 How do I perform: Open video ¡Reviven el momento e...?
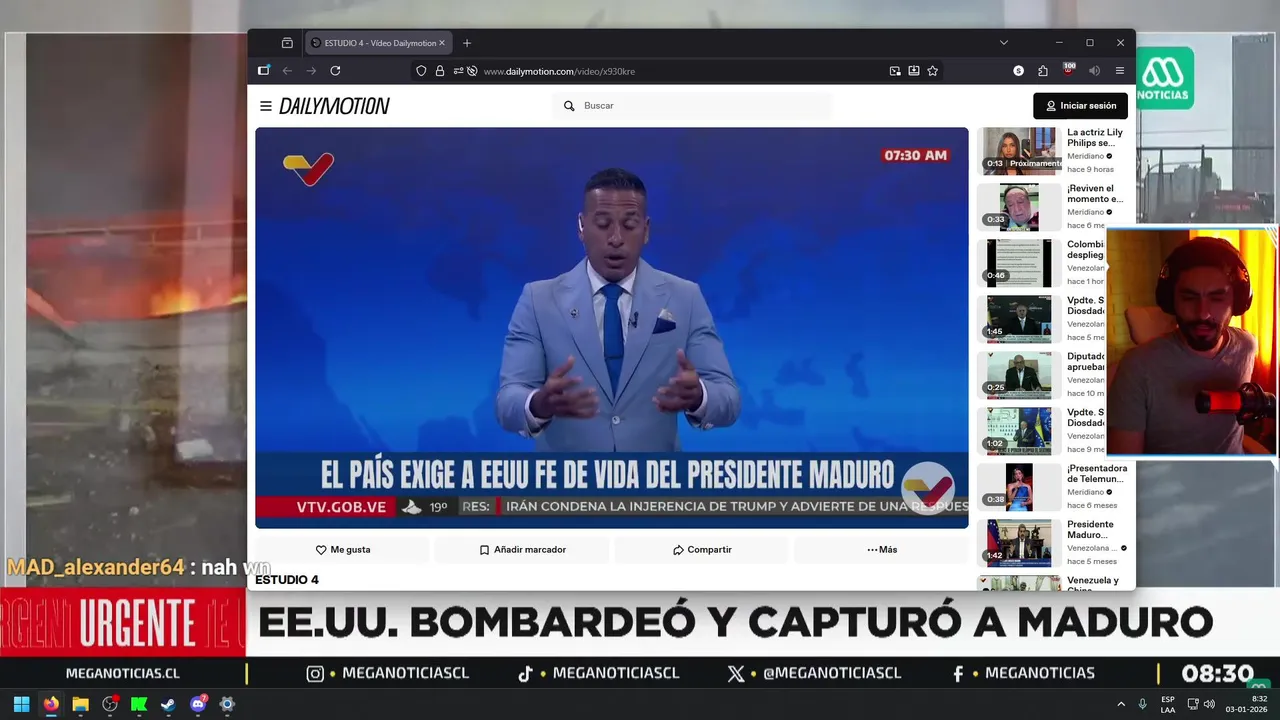point(1095,194)
